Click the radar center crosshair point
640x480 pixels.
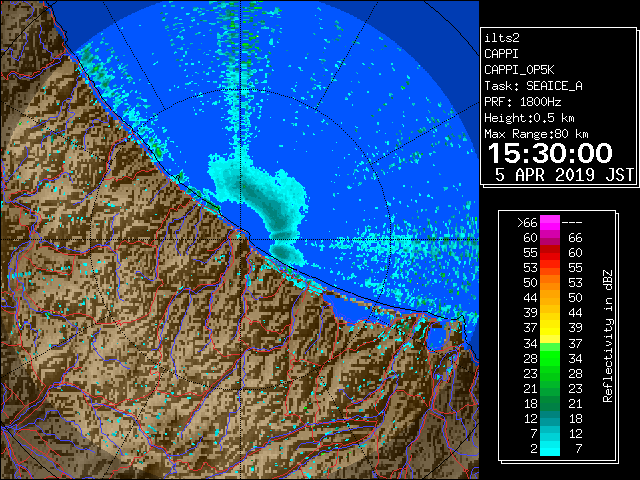240,239
